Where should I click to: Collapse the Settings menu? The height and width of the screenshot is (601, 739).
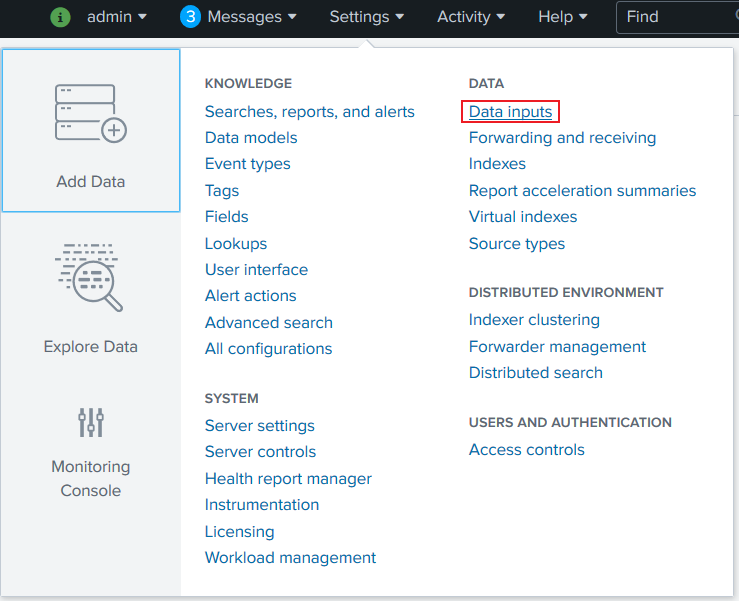[367, 17]
